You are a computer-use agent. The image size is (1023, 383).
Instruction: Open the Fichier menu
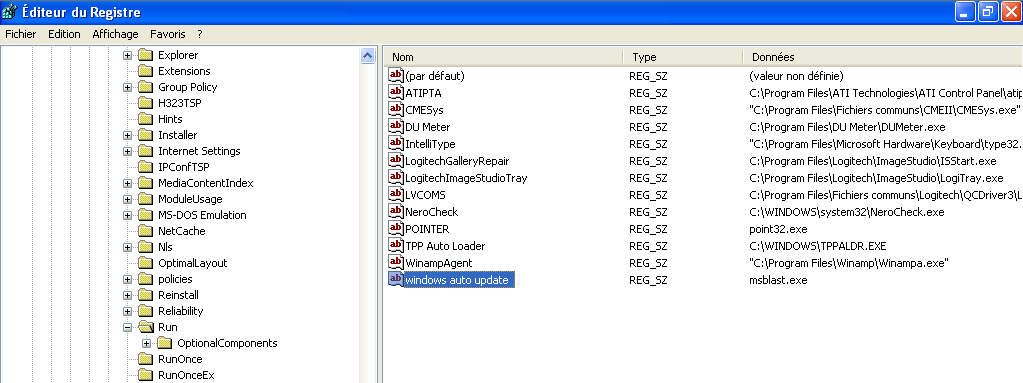(21, 34)
